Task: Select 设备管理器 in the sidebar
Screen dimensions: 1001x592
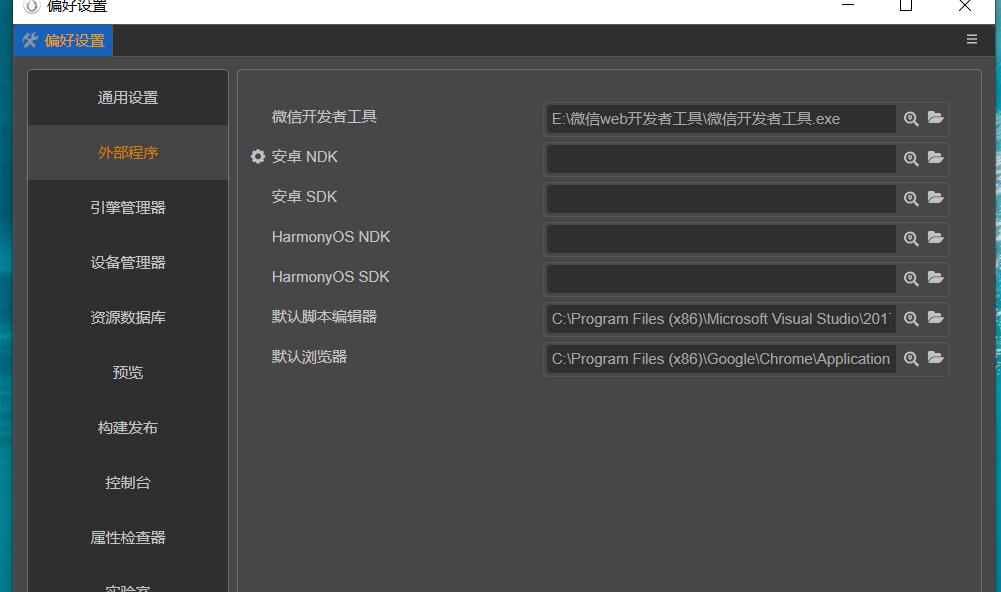Action: pyautogui.click(x=127, y=262)
